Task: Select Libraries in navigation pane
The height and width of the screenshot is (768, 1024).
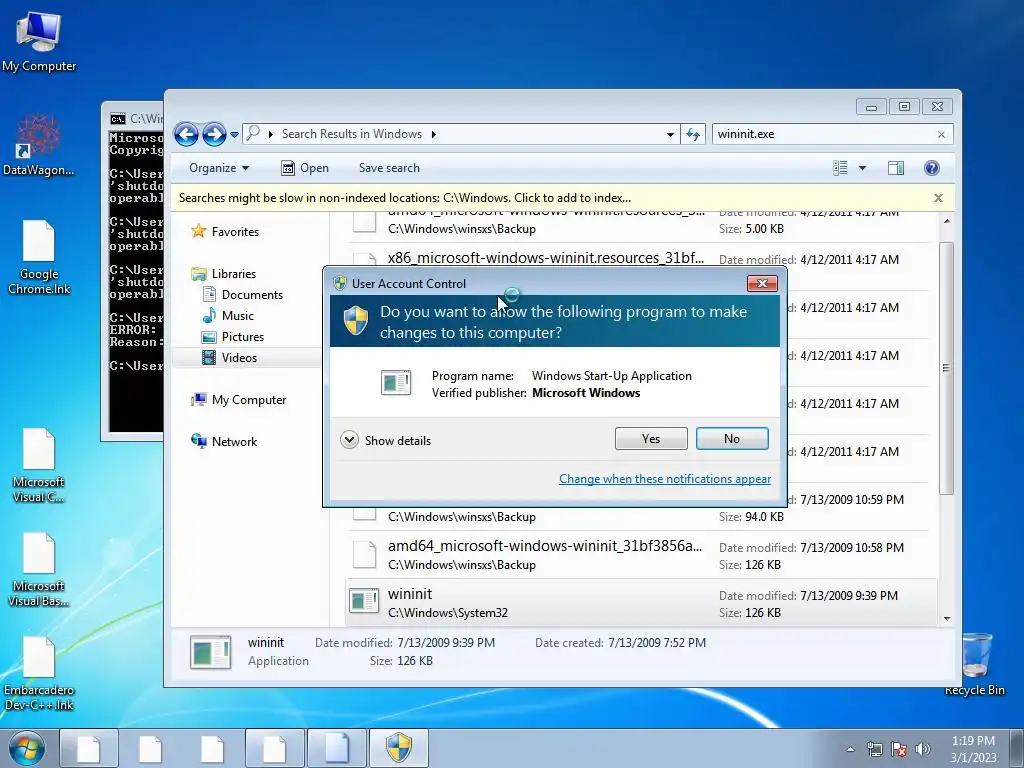Action: pyautogui.click(x=224, y=274)
